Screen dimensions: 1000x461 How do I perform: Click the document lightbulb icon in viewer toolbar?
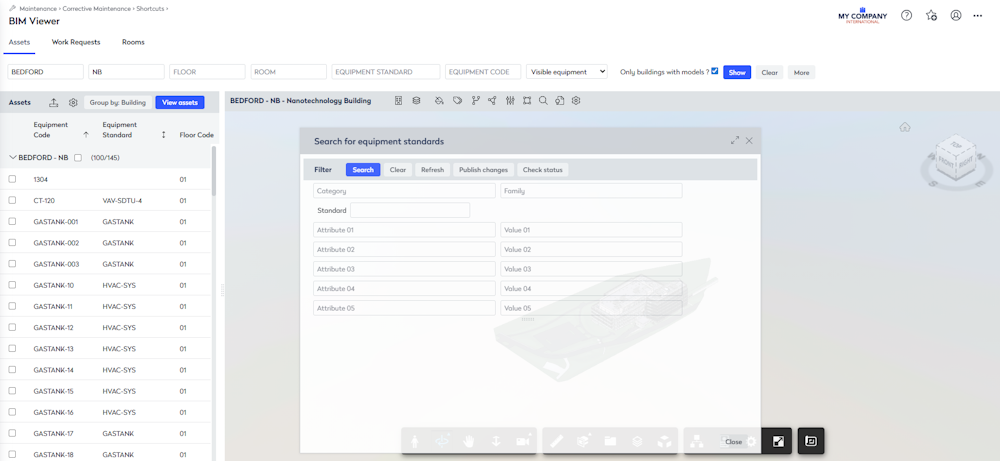560,101
